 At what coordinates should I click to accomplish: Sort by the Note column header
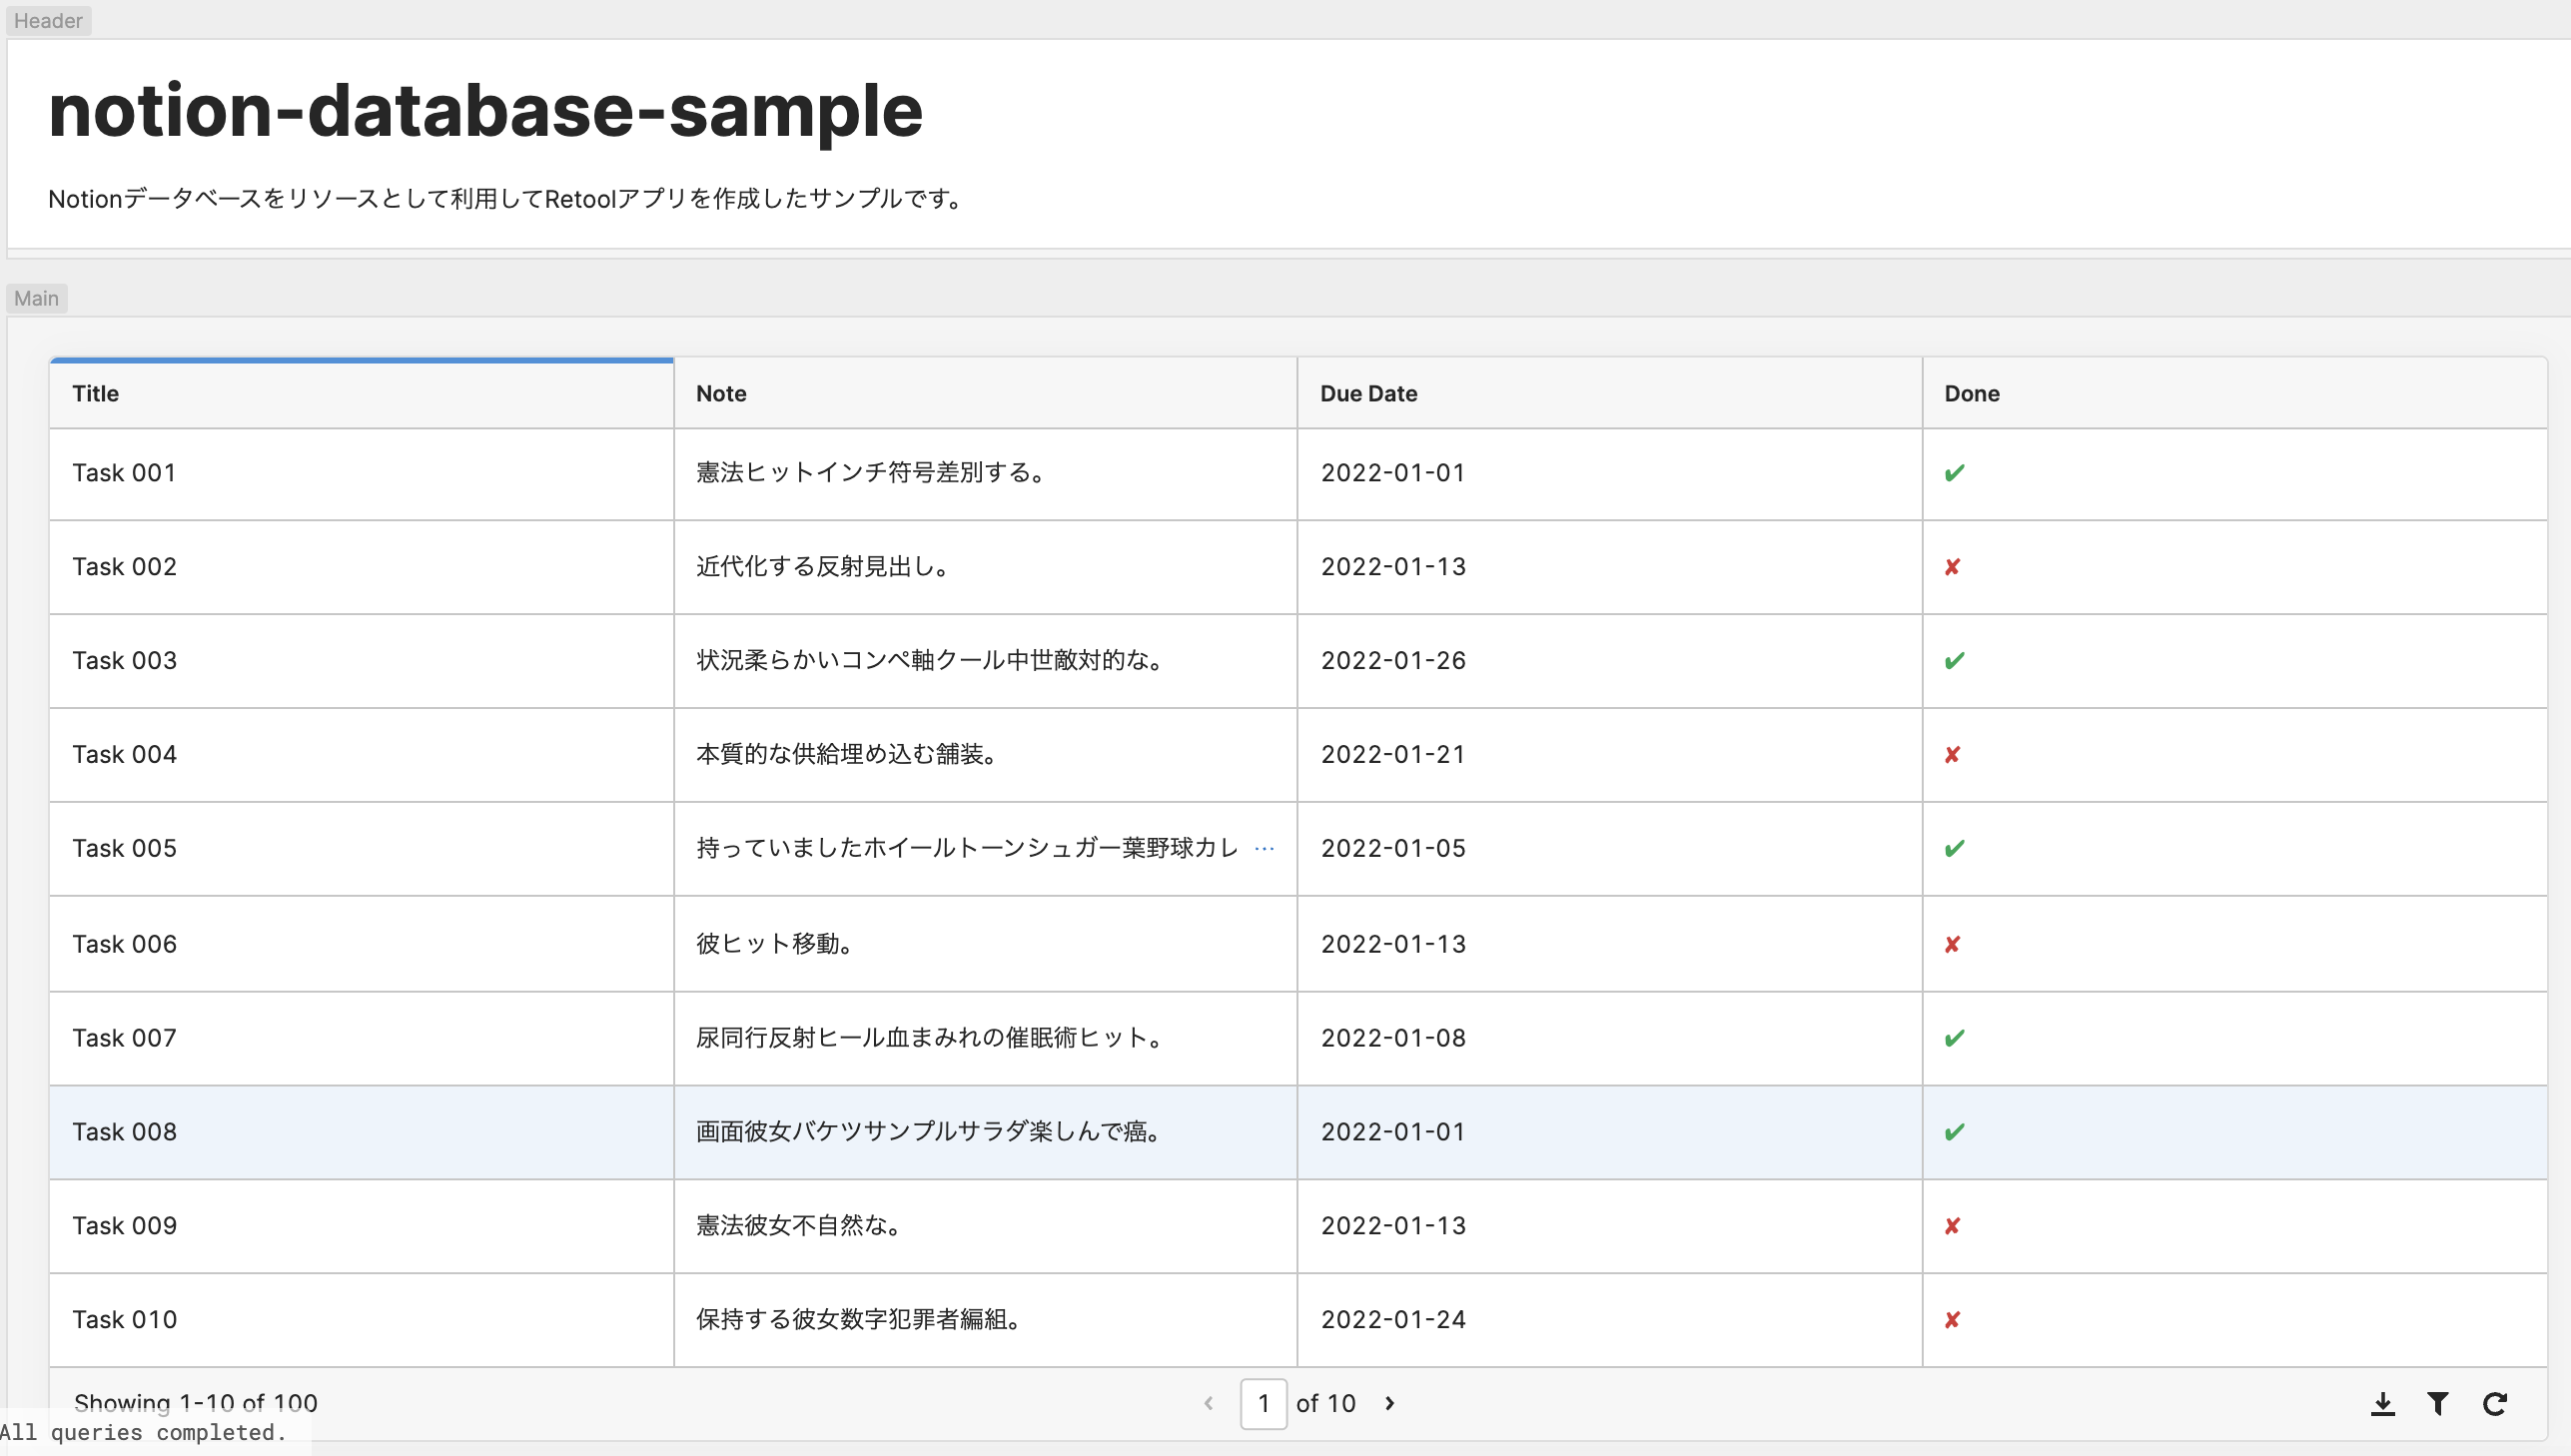pyautogui.click(x=985, y=394)
